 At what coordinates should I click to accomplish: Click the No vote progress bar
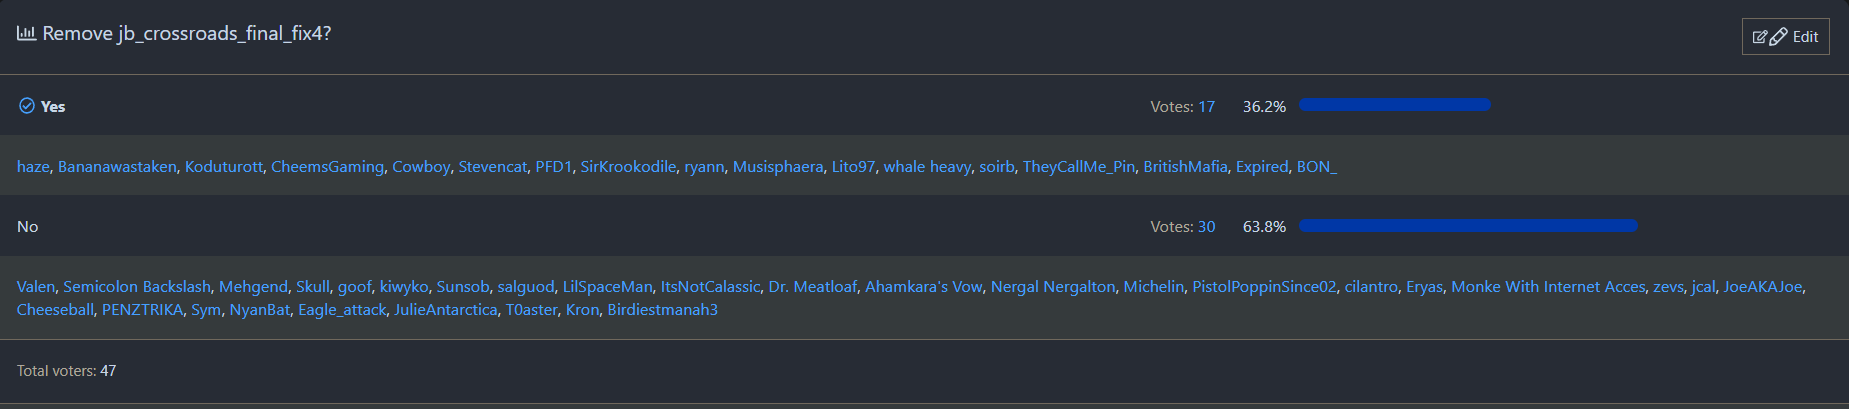coord(1467,226)
